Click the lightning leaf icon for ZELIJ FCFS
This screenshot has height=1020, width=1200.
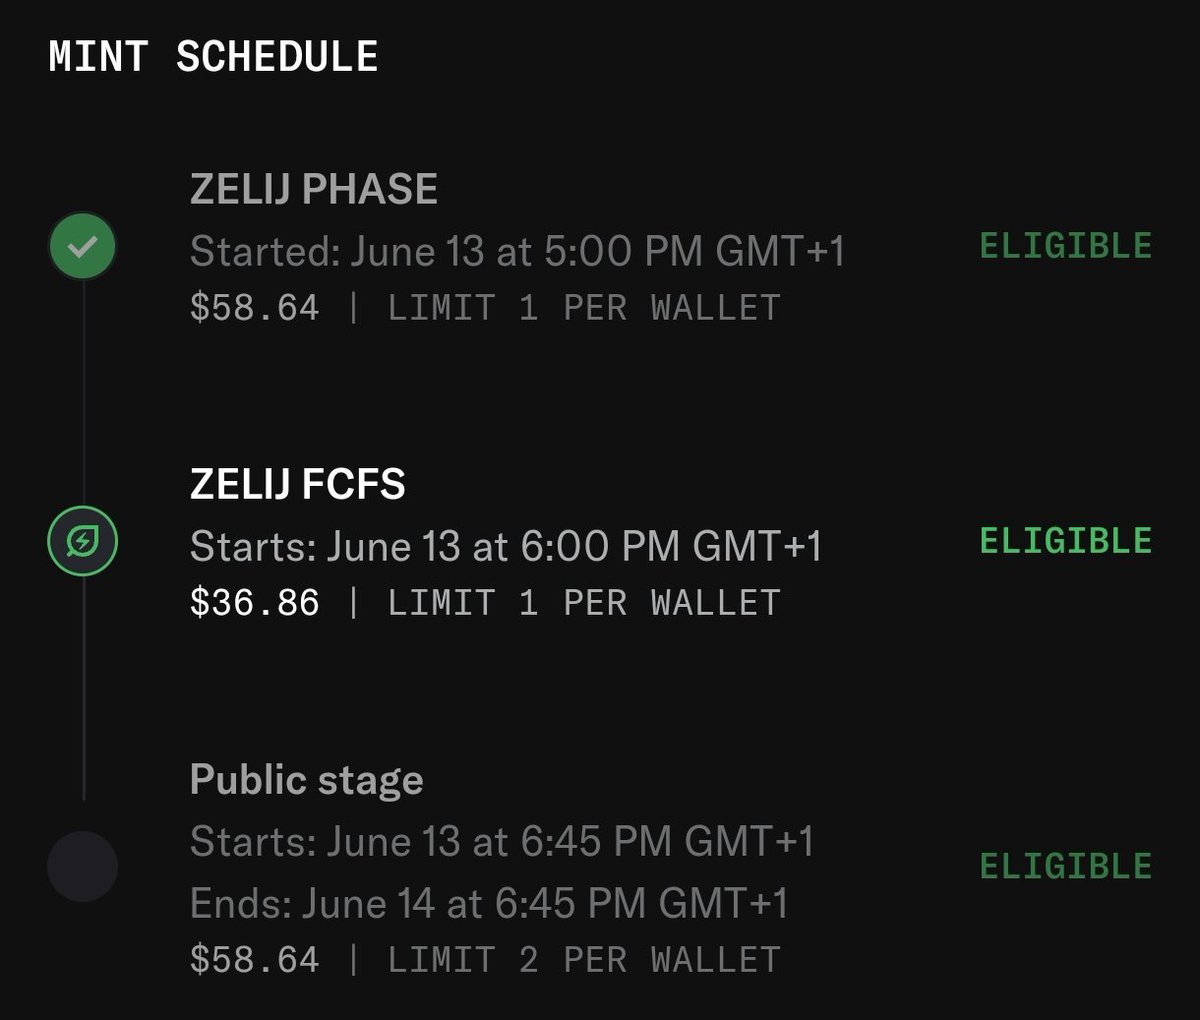83,542
